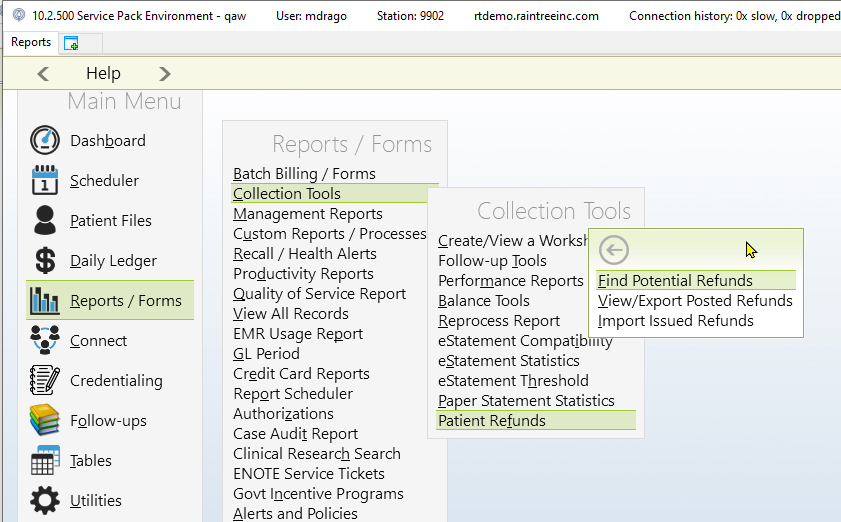The image size is (841, 522).
Task: Click the Scheduler label in Main Menu
Action: tap(104, 180)
